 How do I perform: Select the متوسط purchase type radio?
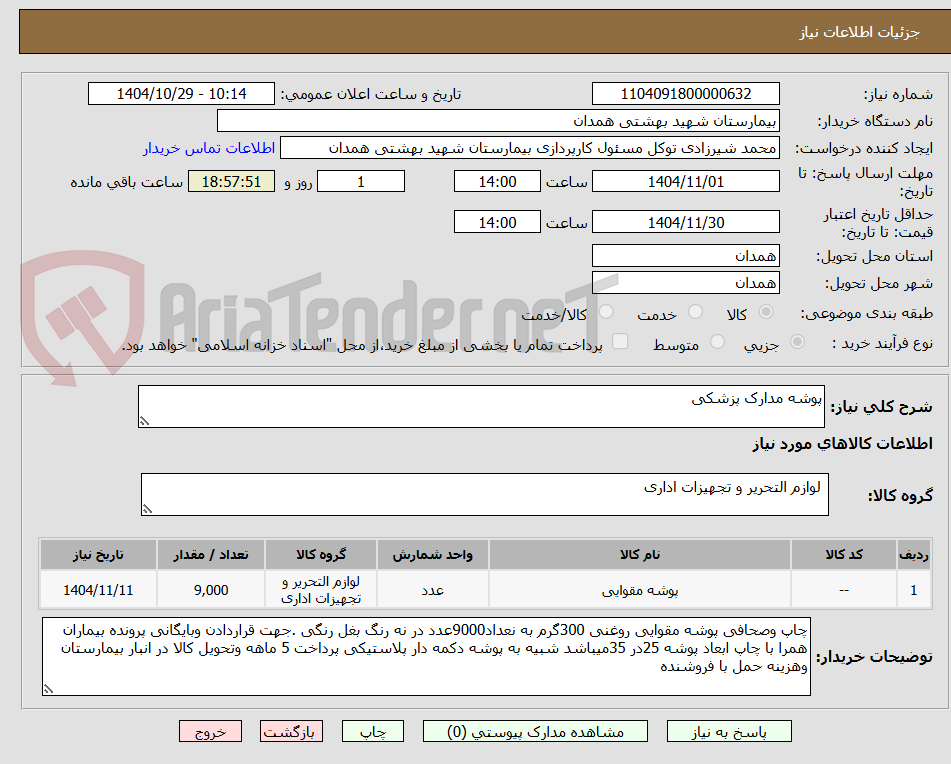tap(717, 342)
